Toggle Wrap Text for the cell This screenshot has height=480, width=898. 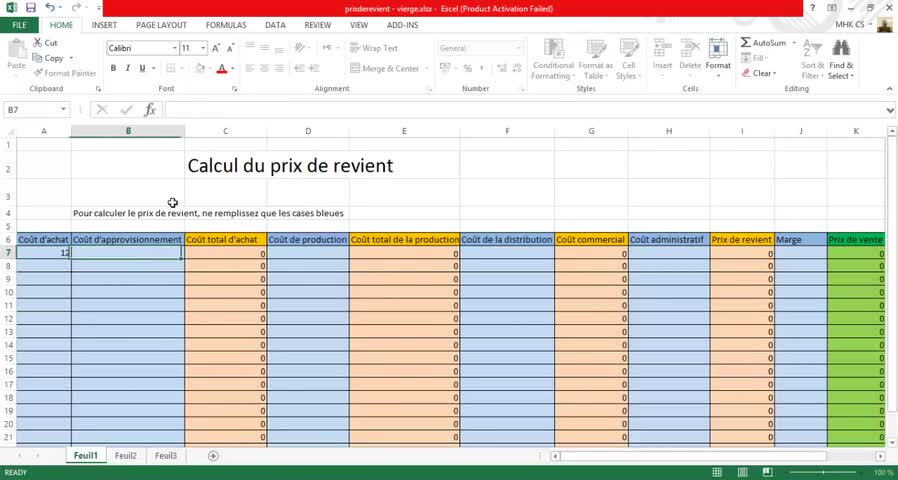(x=373, y=48)
